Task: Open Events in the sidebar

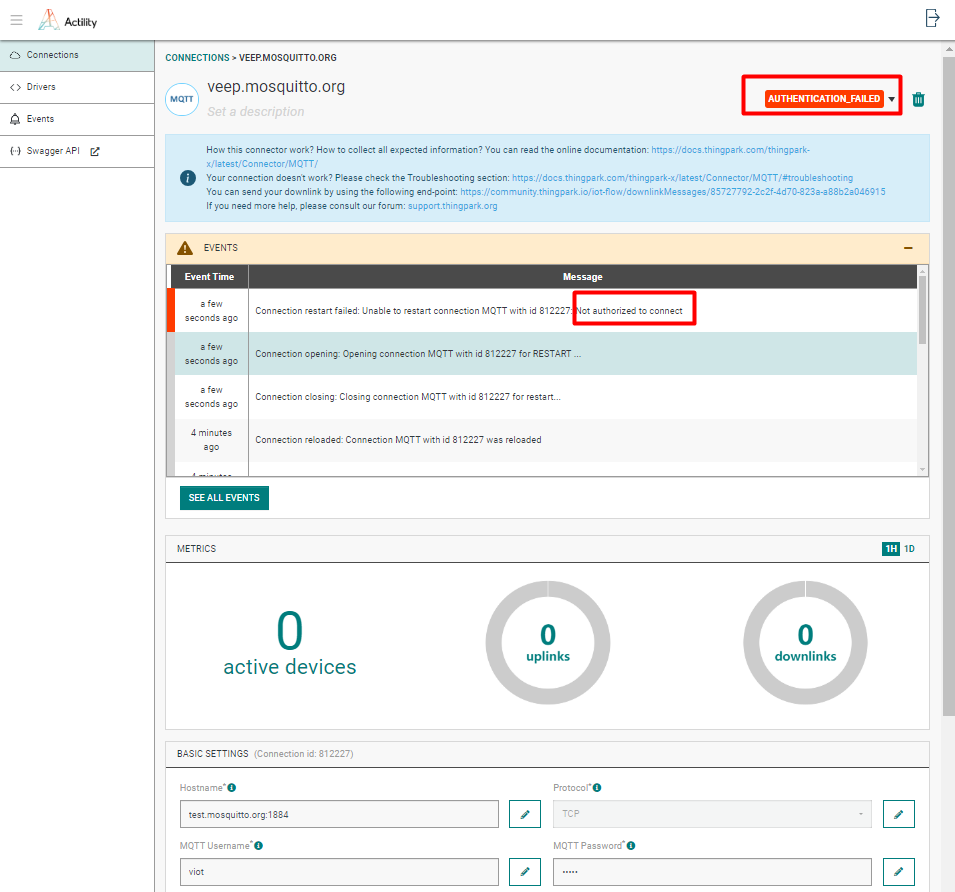Action: click(77, 119)
